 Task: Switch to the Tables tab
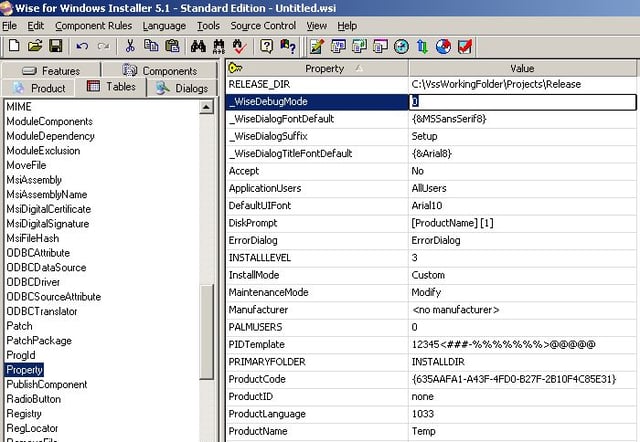click(x=111, y=87)
